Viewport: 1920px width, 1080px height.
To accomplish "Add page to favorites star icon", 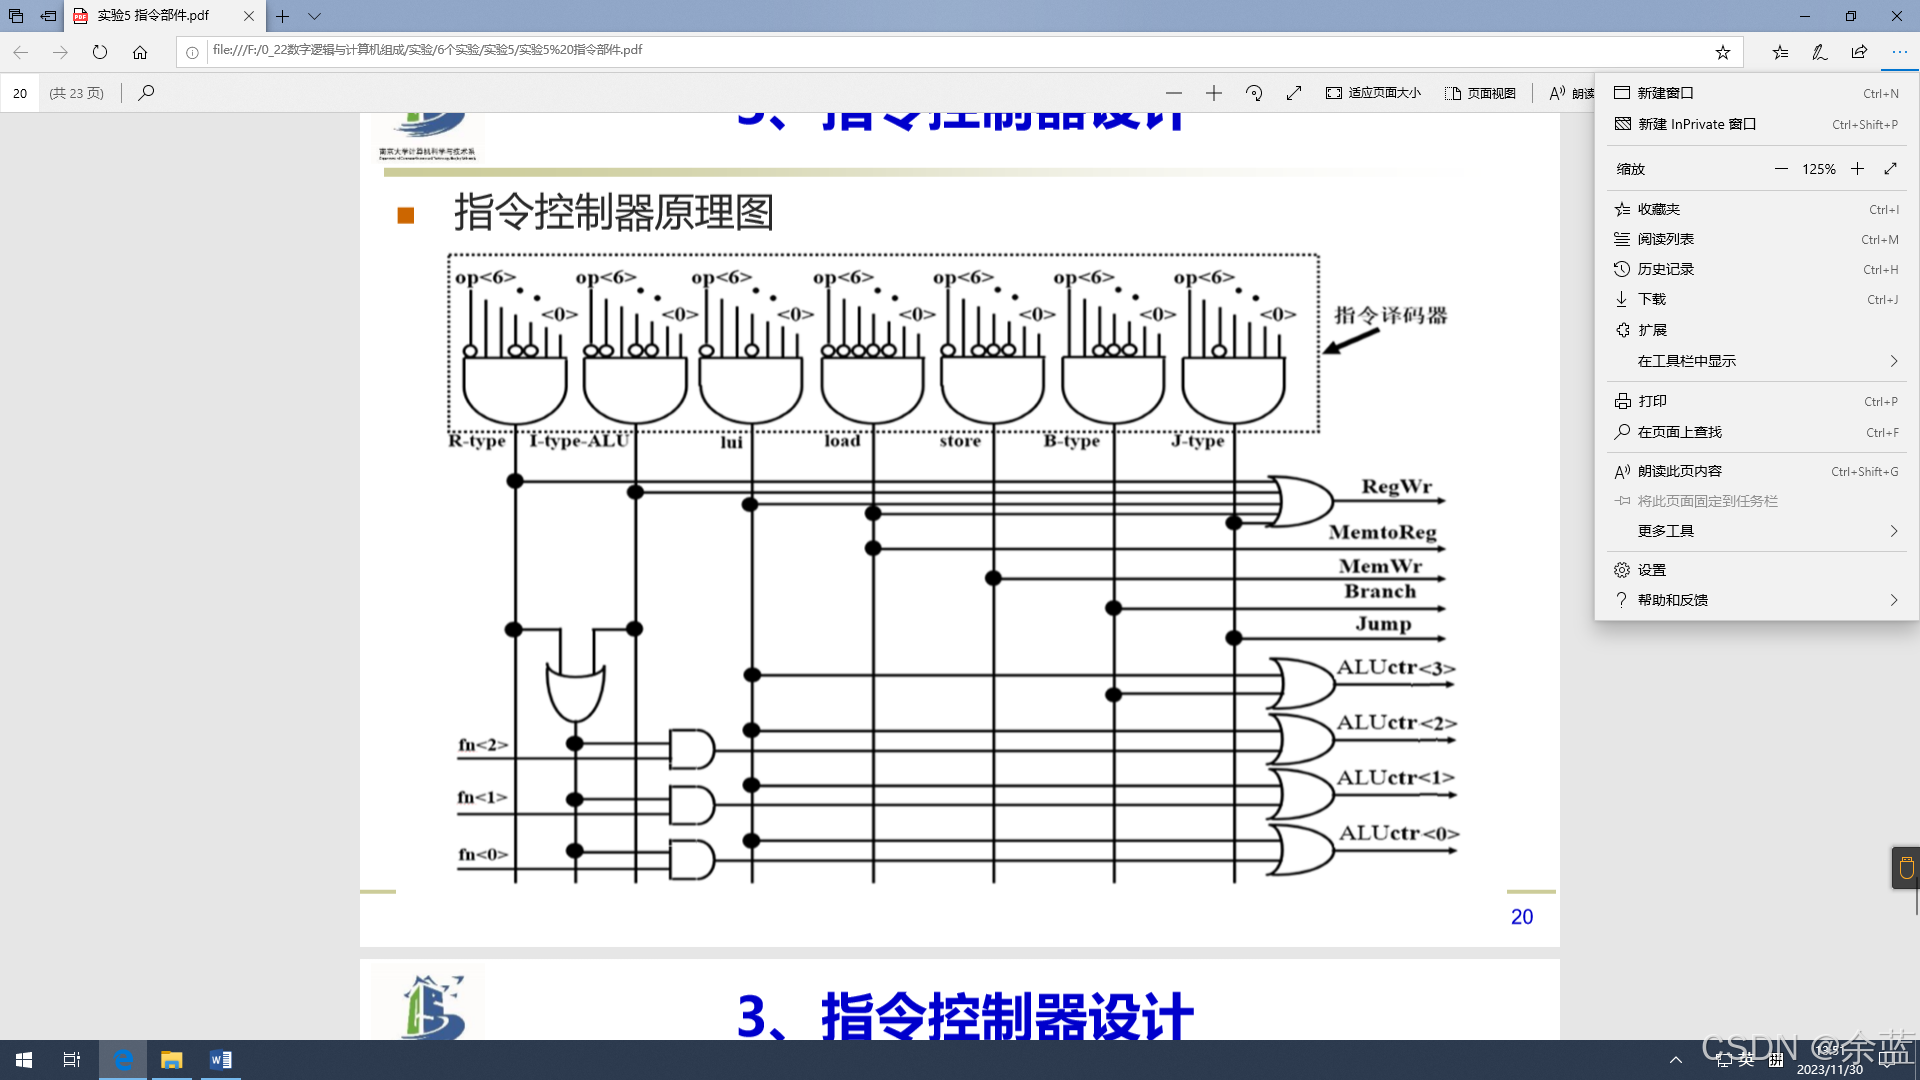I will point(1722,52).
